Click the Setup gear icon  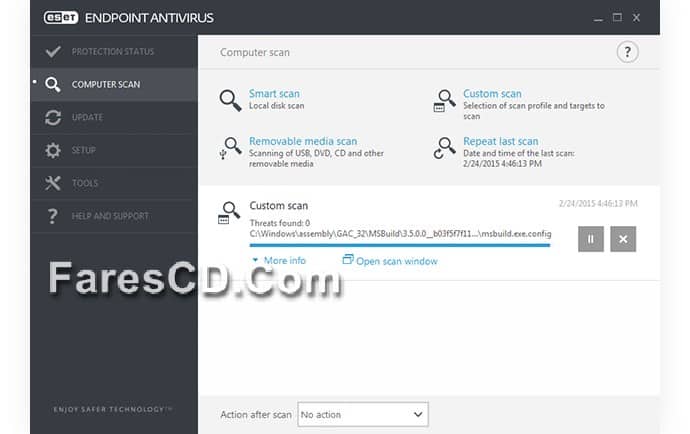point(53,151)
